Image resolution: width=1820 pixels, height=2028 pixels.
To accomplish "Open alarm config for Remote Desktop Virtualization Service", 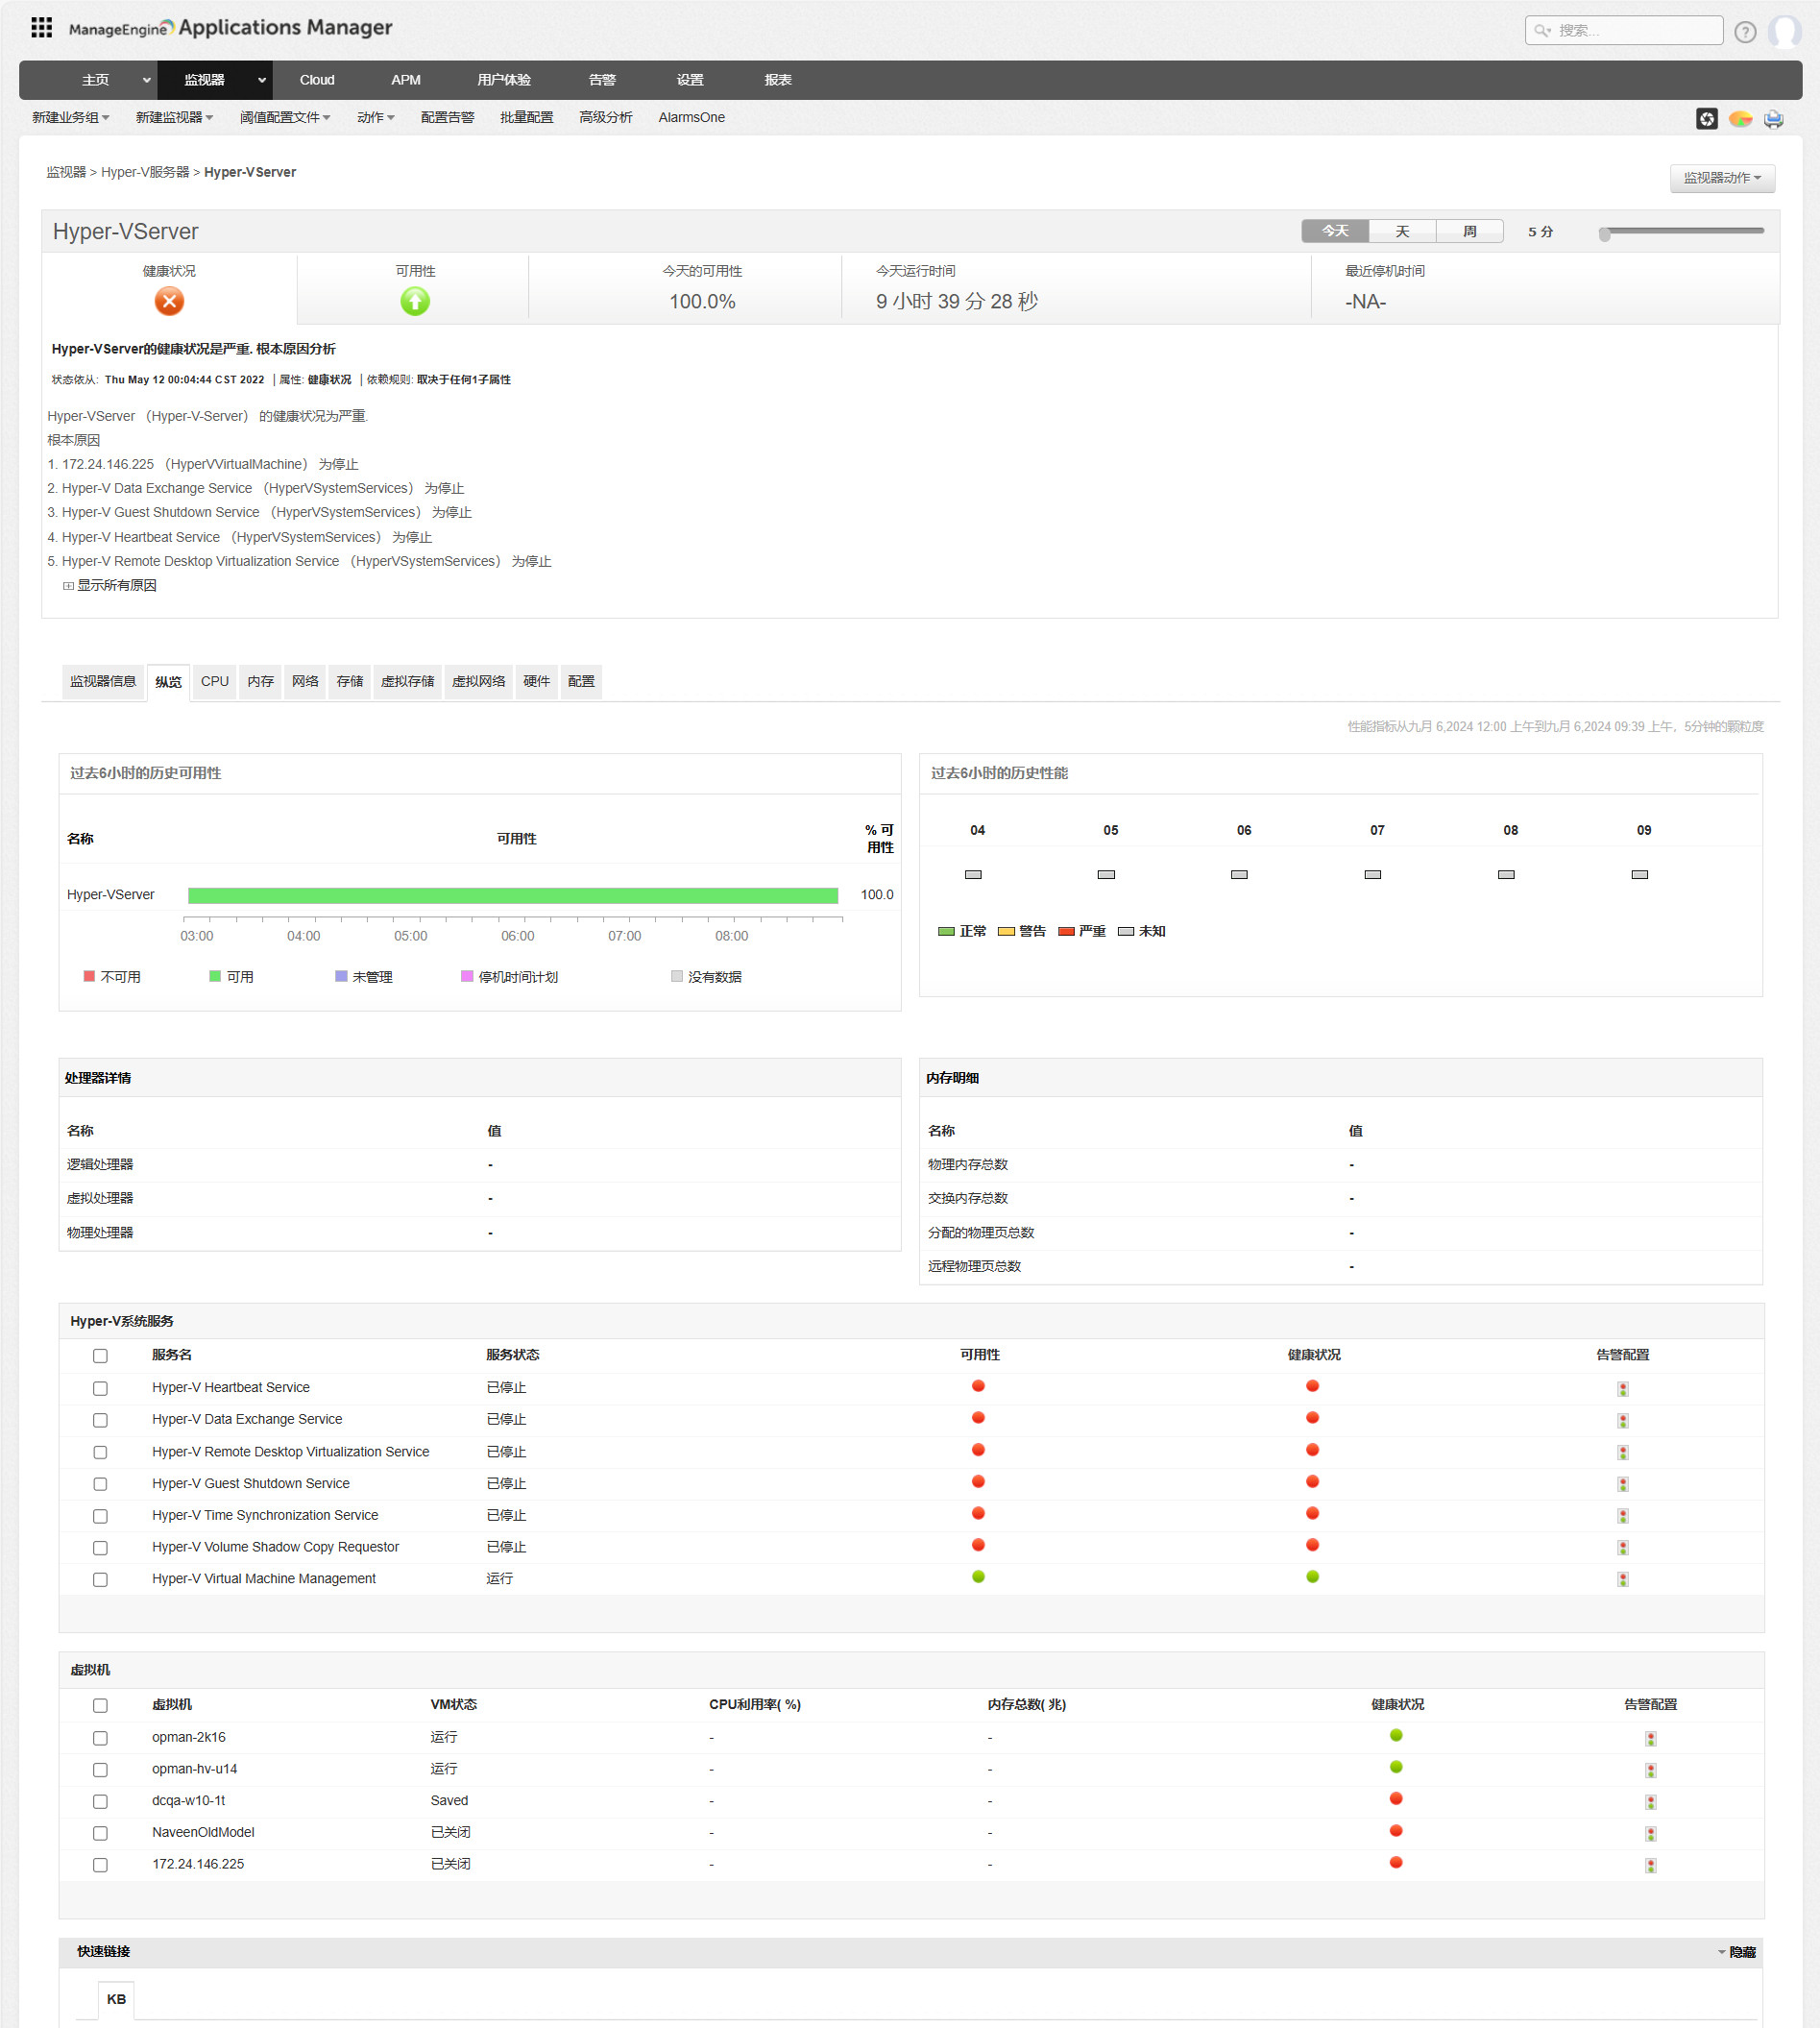I will (x=1623, y=1453).
